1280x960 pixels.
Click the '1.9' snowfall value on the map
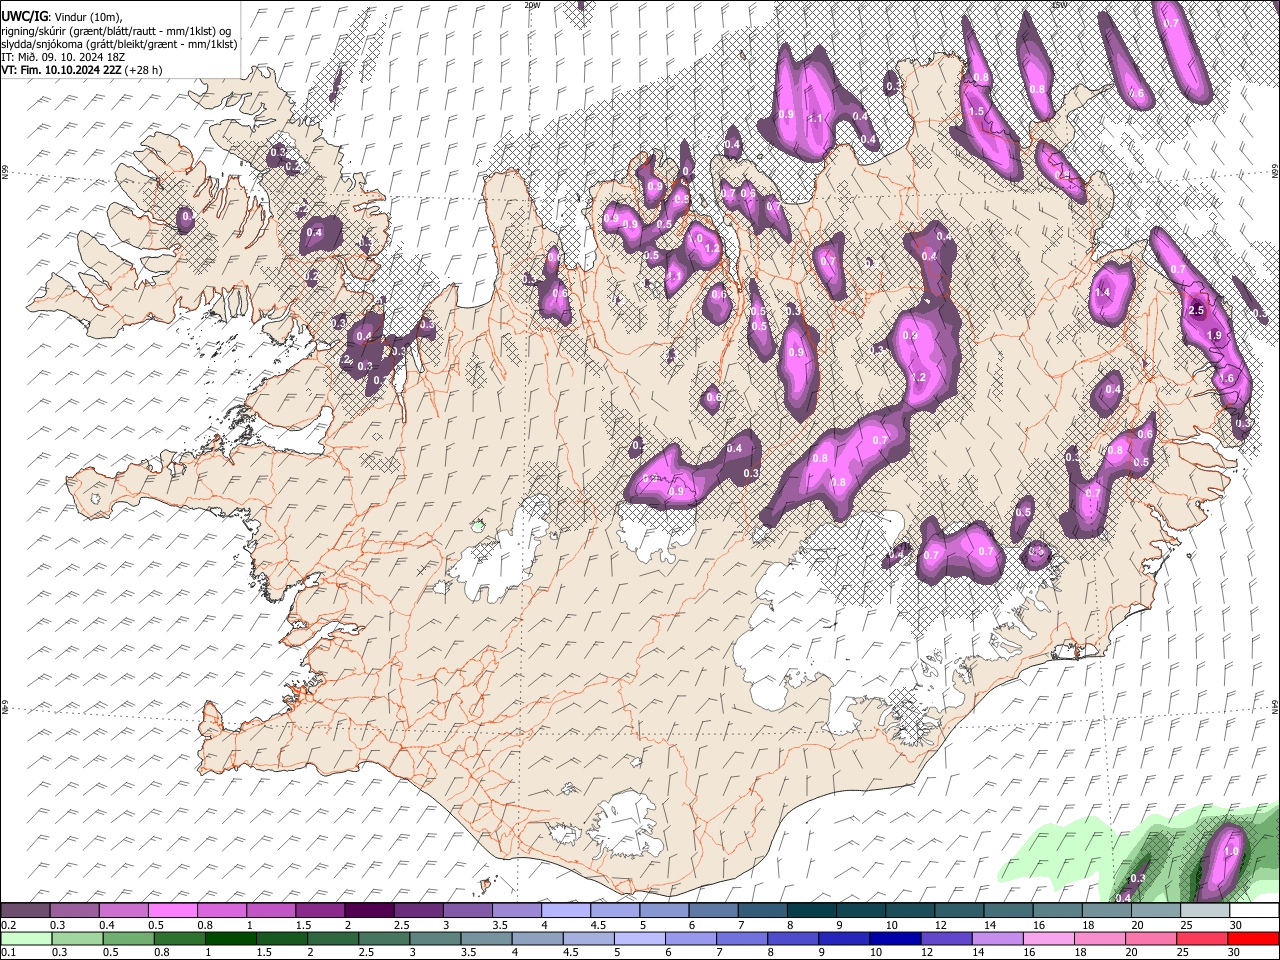tap(1215, 336)
